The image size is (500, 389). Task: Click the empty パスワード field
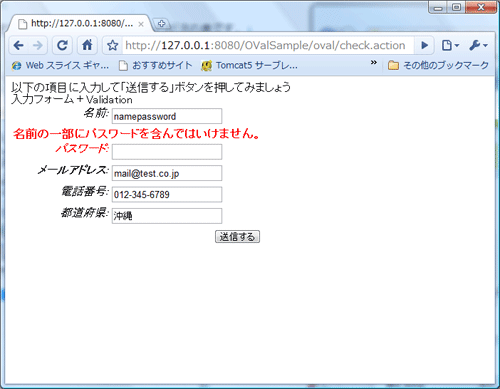tap(167, 152)
